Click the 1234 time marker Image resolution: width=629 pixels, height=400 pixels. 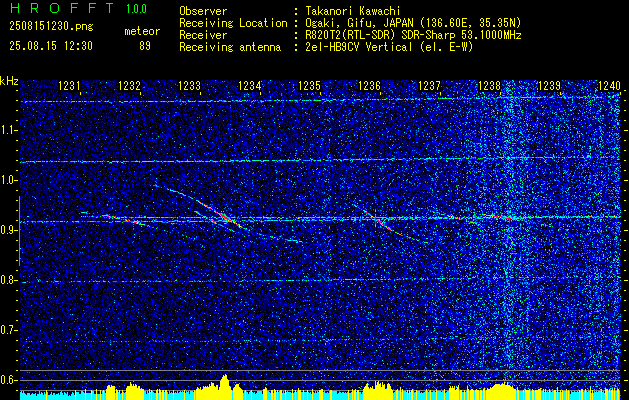250,85
